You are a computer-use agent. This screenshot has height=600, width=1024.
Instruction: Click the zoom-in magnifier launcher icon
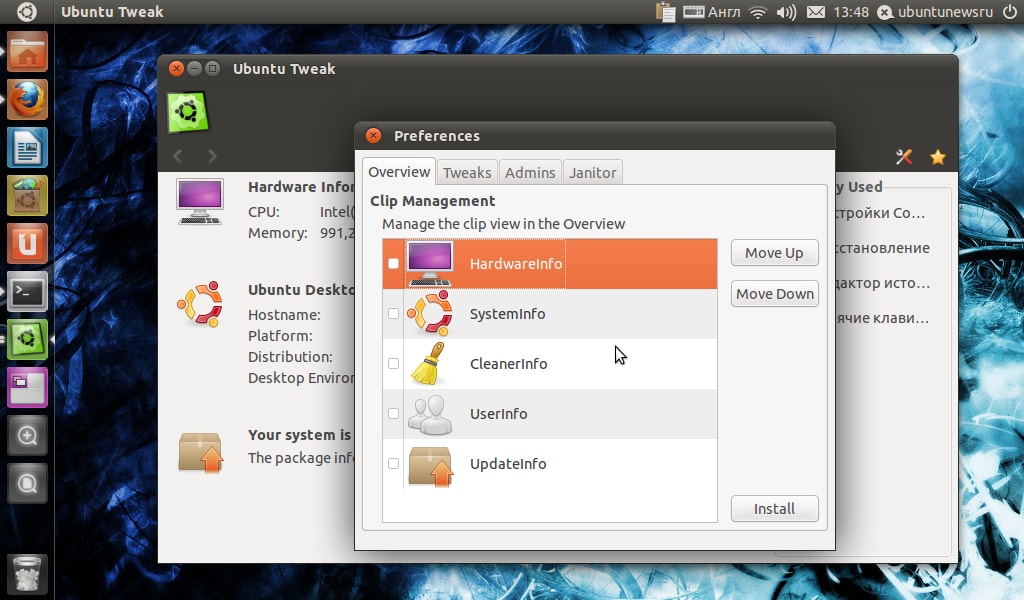click(27, 435)
